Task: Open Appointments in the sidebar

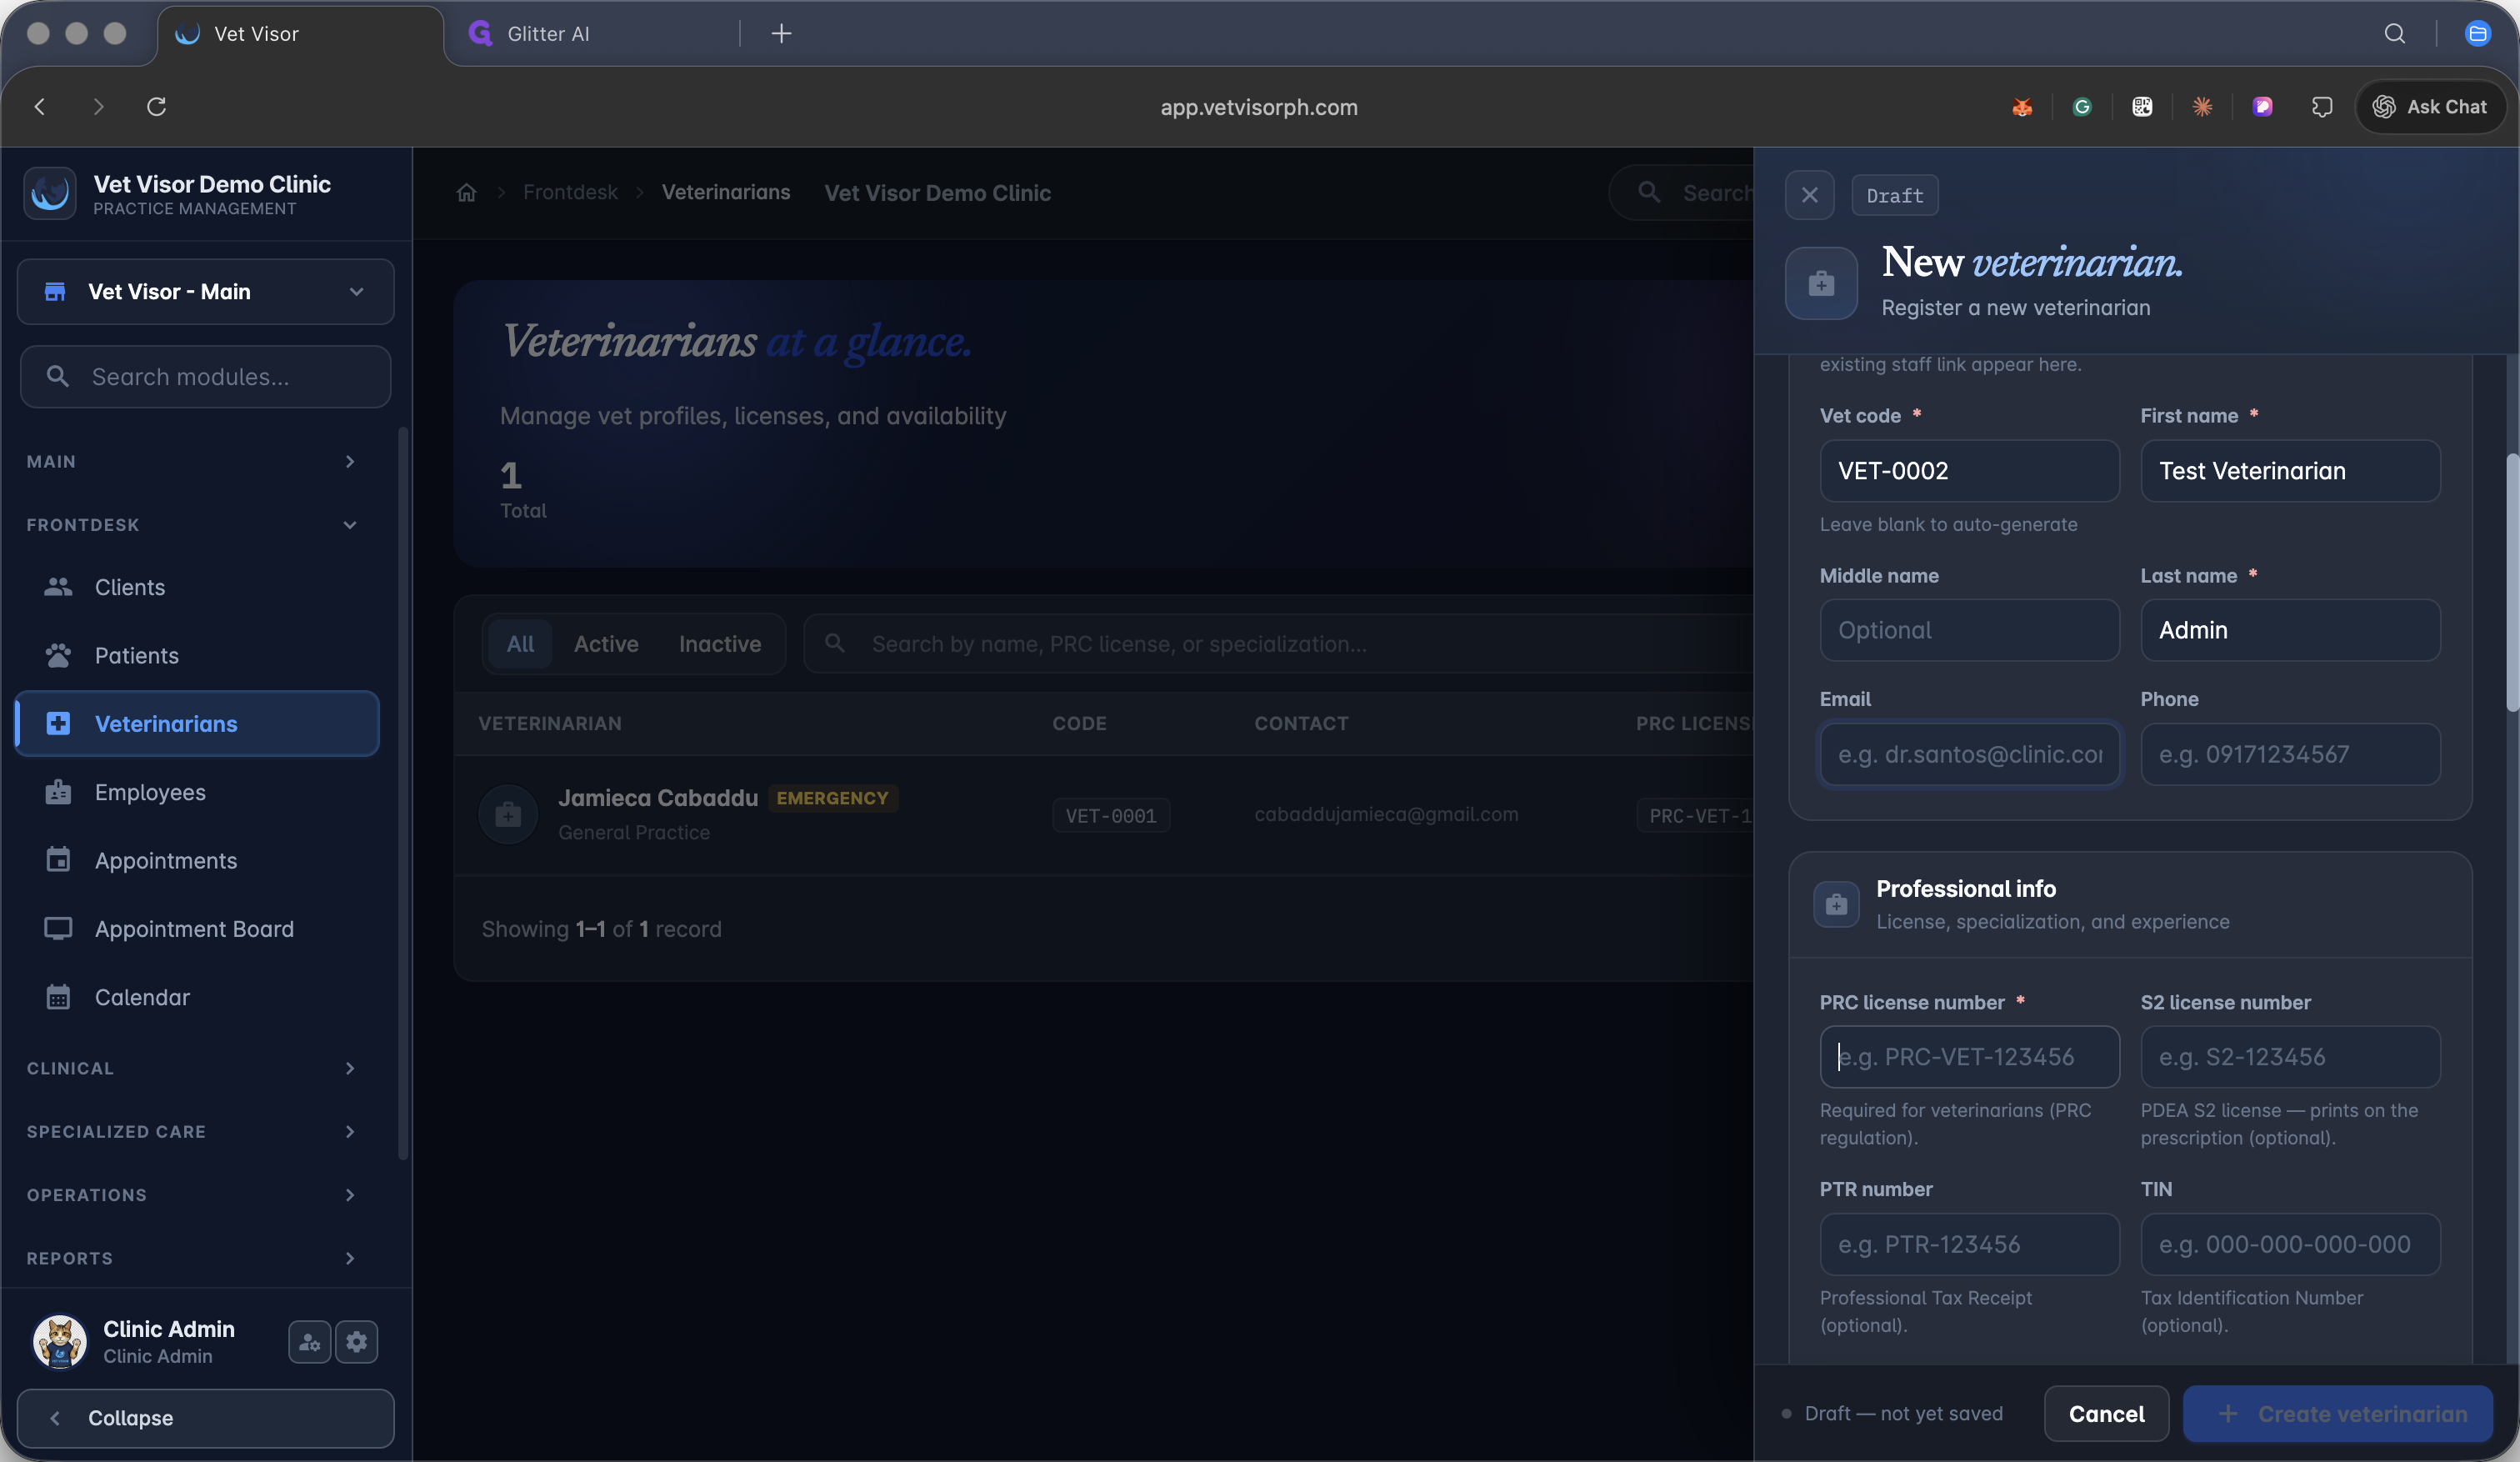Action: point(198,861)
